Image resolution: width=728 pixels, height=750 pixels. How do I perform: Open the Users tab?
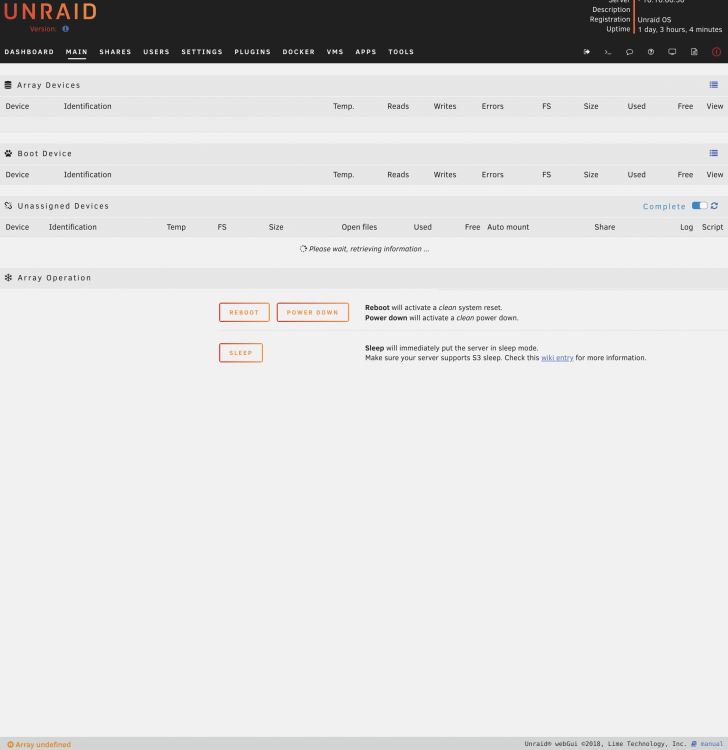pyautogui.click(x=156, y=52)
